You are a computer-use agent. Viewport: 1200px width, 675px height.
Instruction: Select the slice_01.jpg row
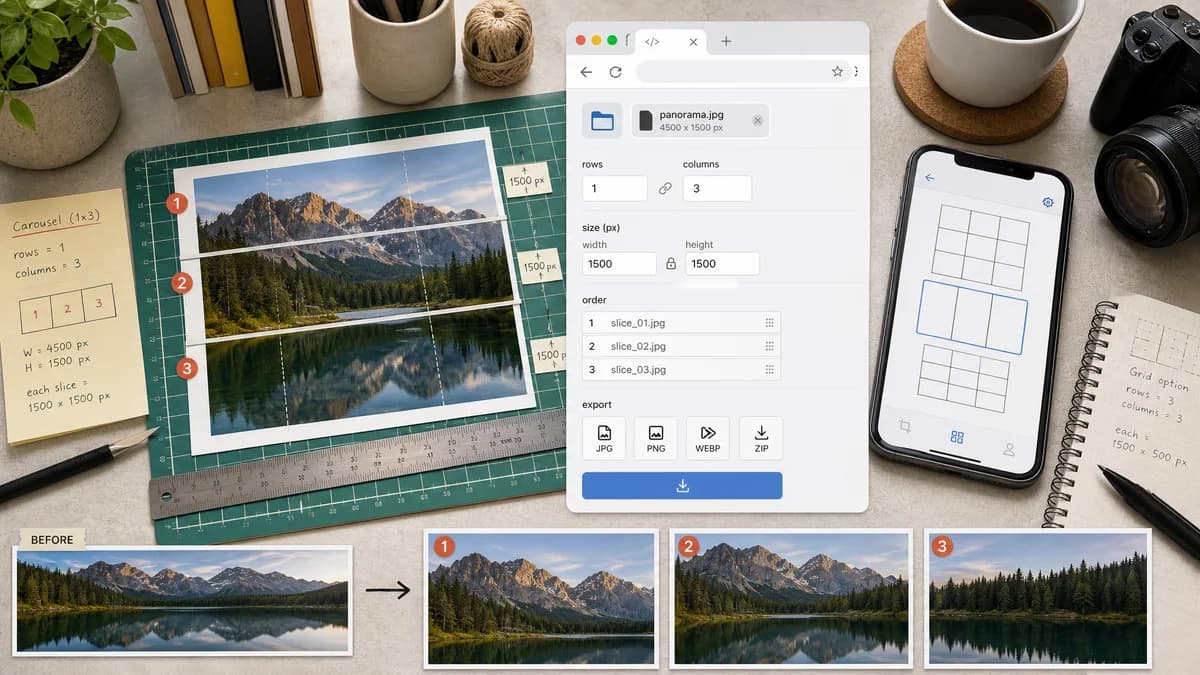pyautogui.click(x=681, y=323)
